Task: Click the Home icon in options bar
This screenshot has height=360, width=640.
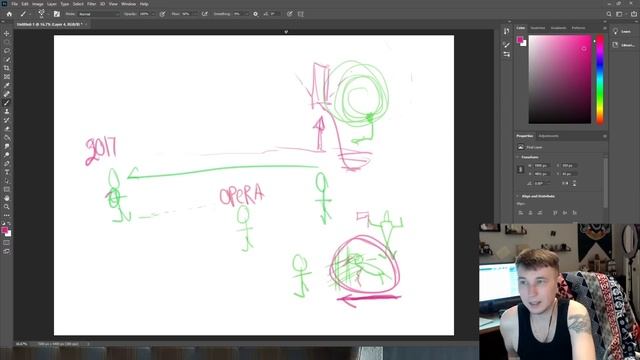Action: [9, 14]
